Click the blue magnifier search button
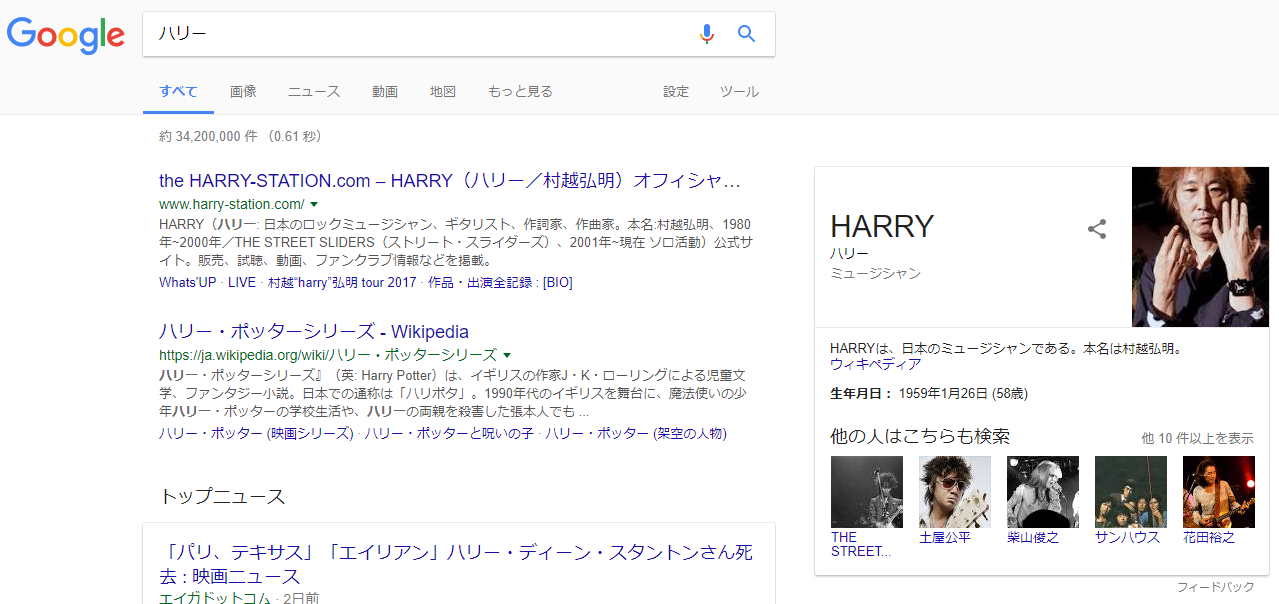 click(x=746, y=34)
